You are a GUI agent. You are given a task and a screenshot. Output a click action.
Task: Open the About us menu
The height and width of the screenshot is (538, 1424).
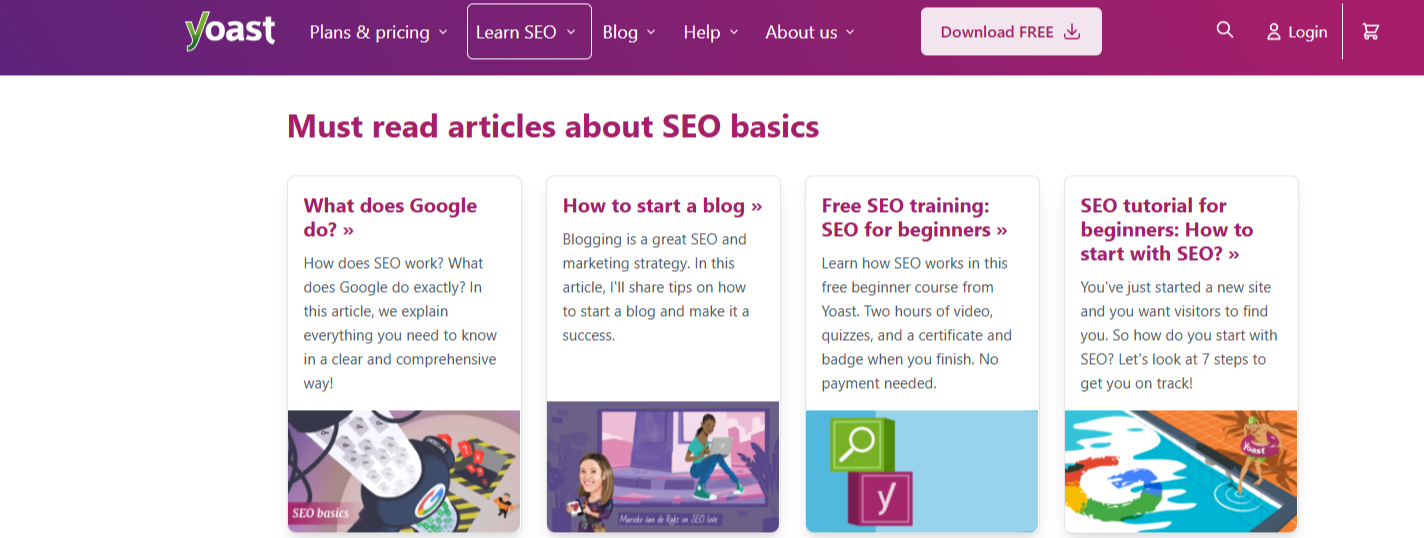pos(810,32)
